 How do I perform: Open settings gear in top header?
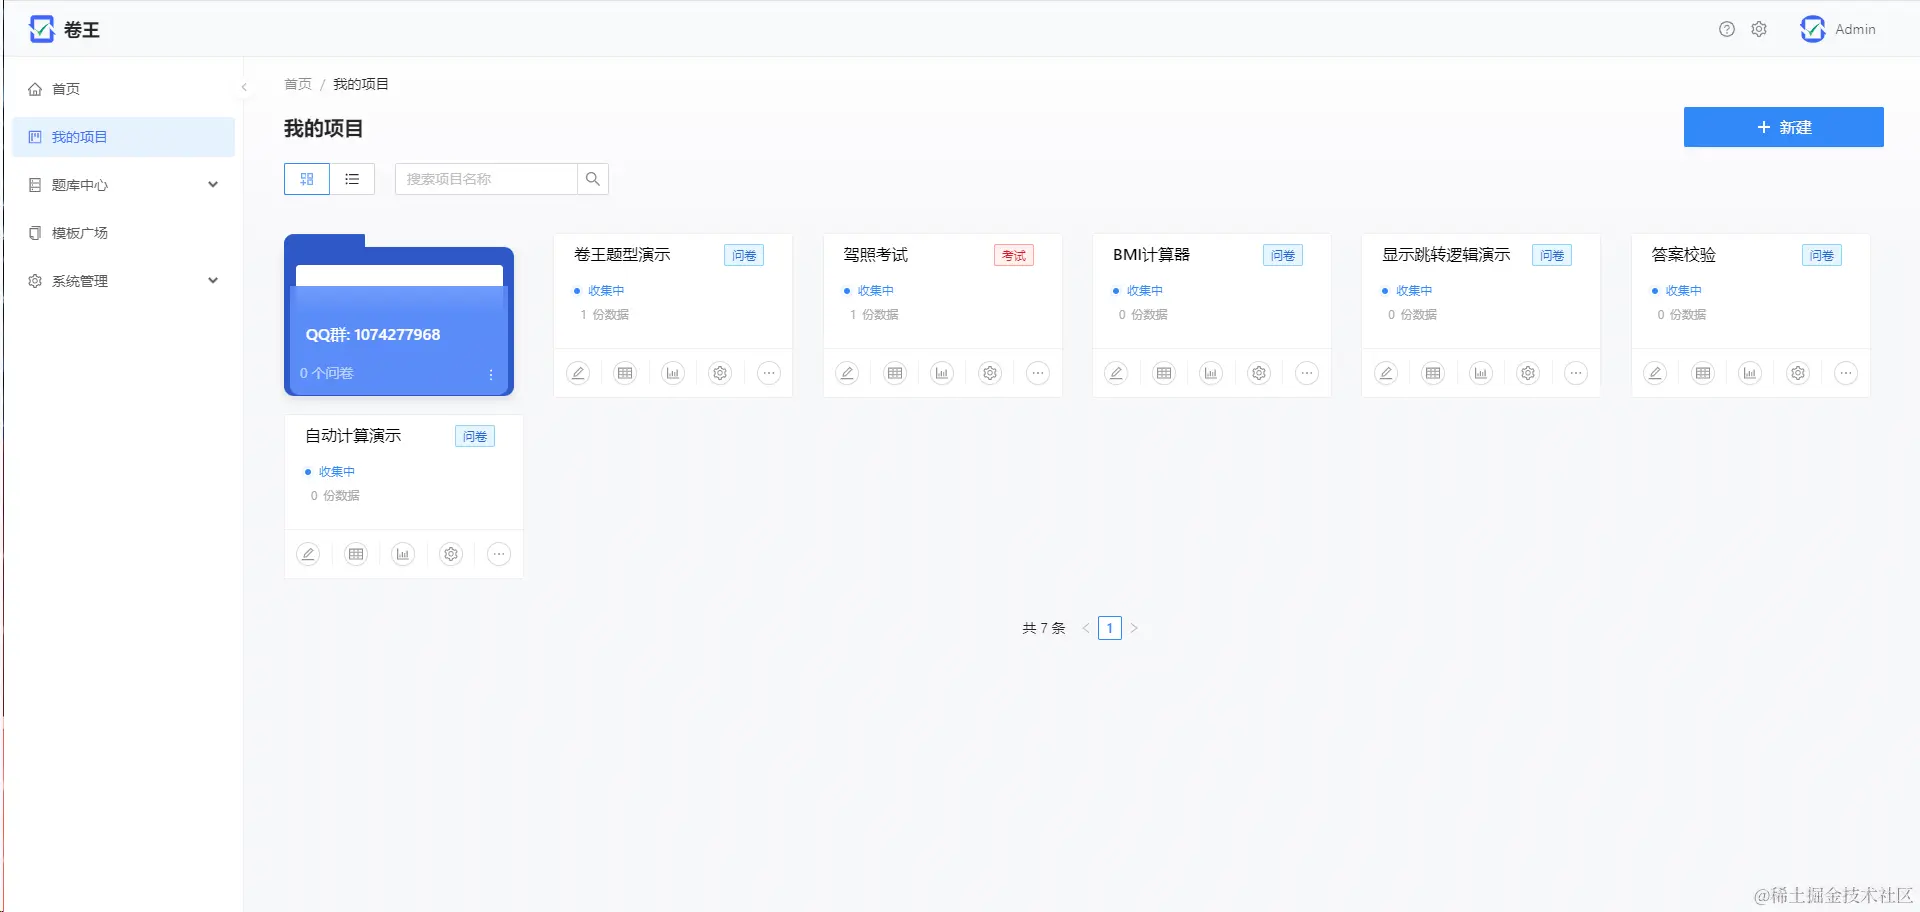[x=1759, y=29]
